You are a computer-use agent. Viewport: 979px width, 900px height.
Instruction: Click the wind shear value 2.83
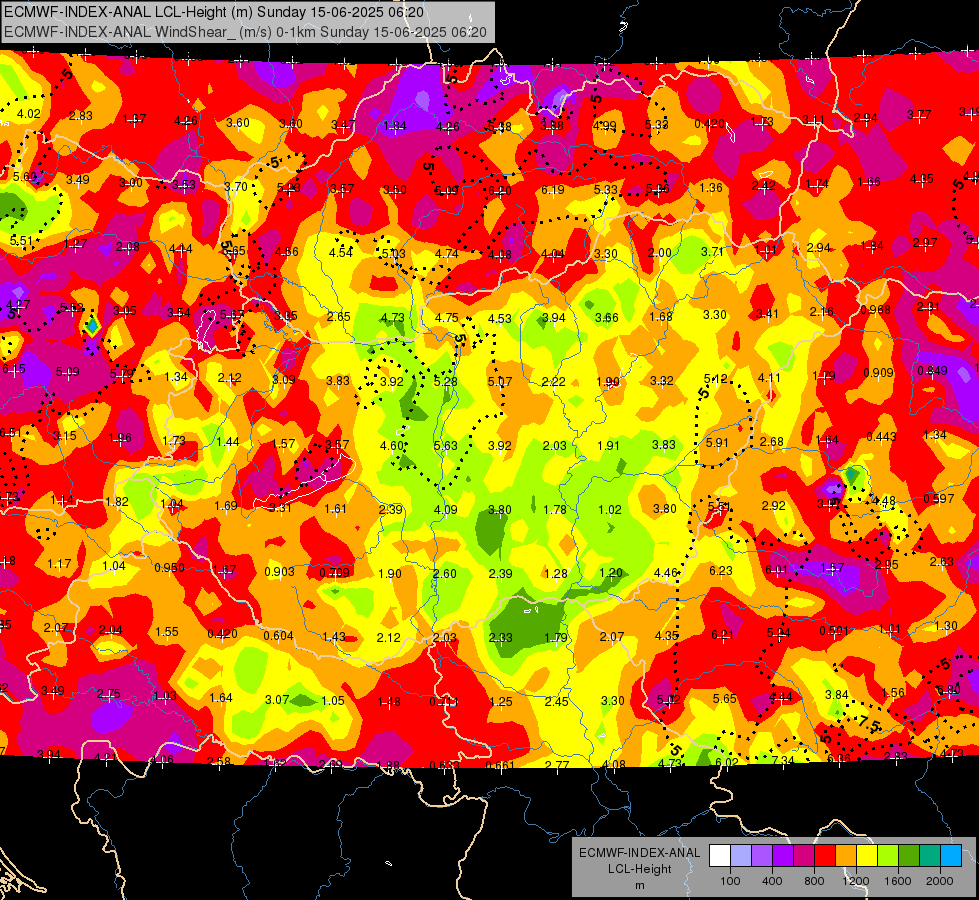pos(81,115)
